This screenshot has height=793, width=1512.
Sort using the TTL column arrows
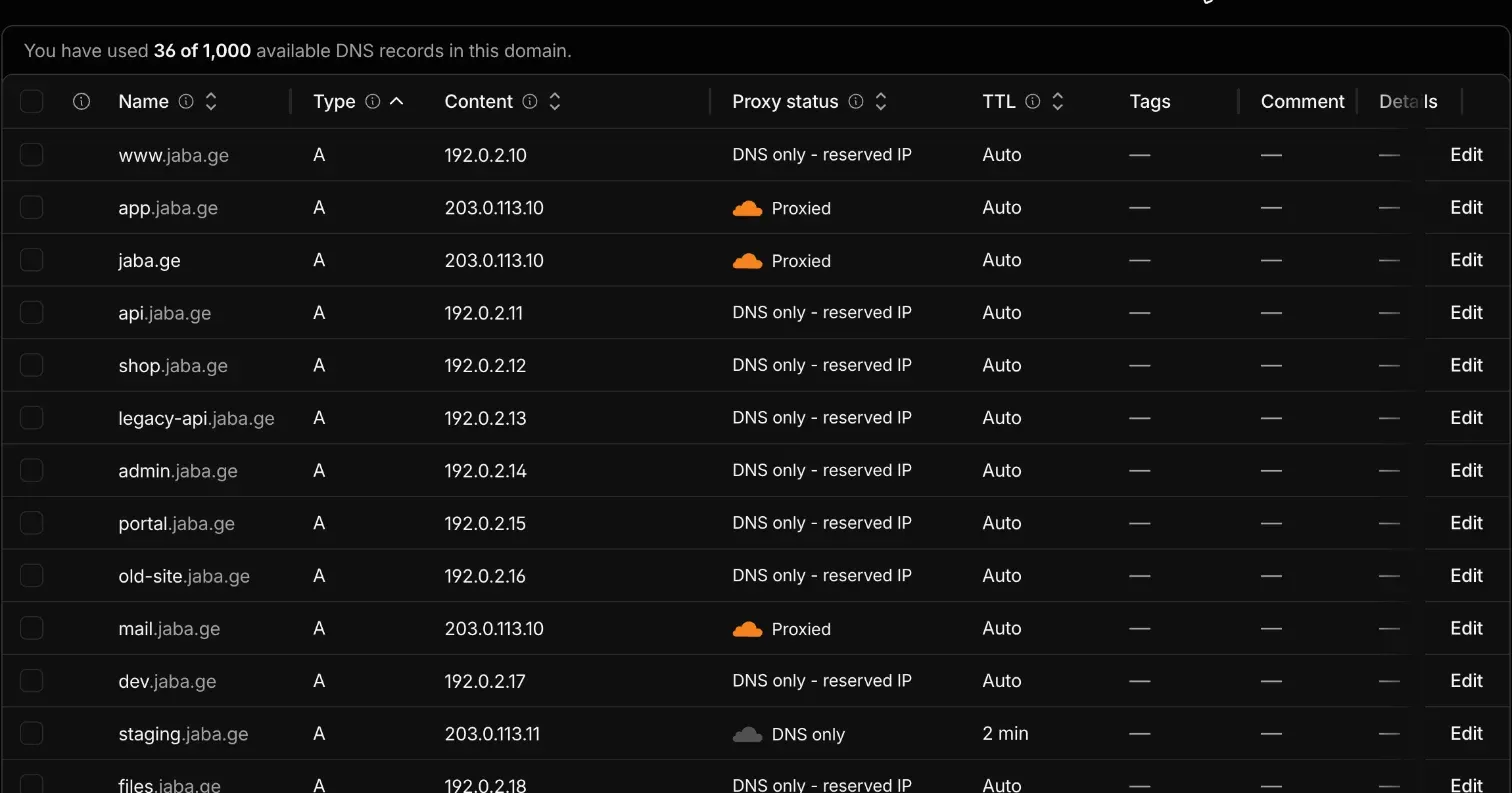click(1058, 101)
